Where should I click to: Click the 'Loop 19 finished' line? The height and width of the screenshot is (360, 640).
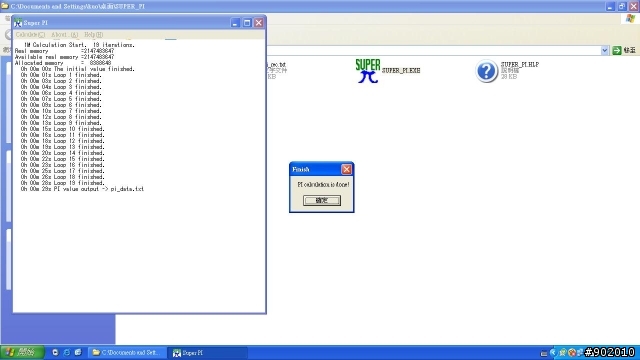(62, 183)
